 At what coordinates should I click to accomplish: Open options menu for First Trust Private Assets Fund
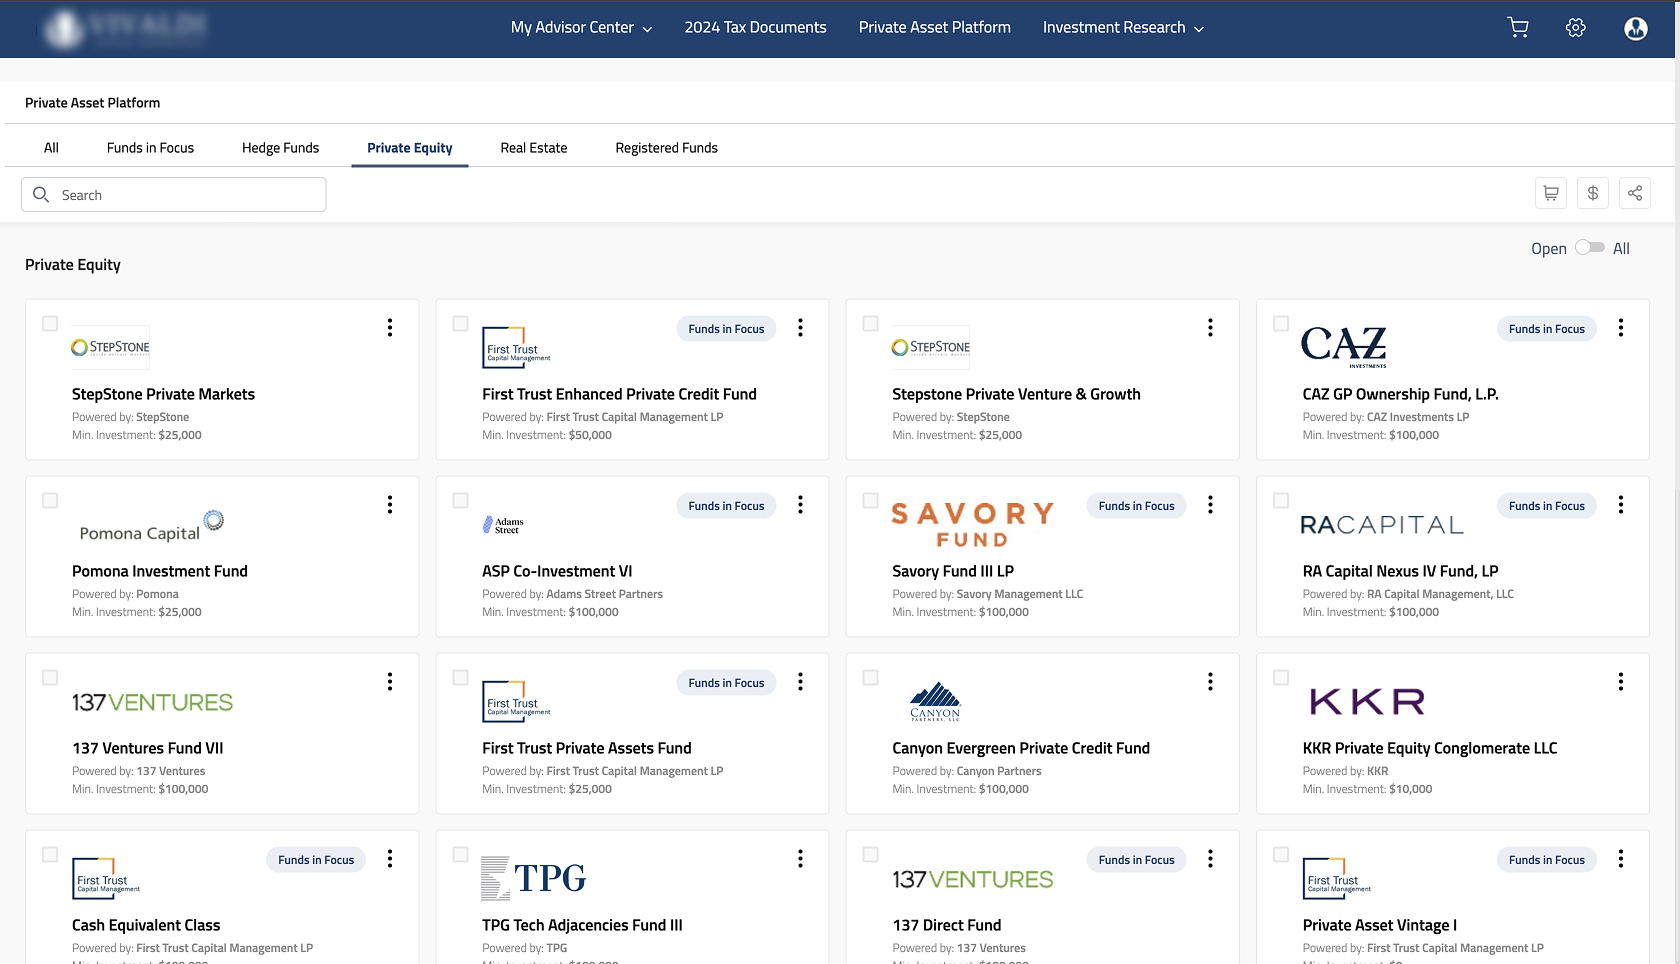(x=800, y=681)
